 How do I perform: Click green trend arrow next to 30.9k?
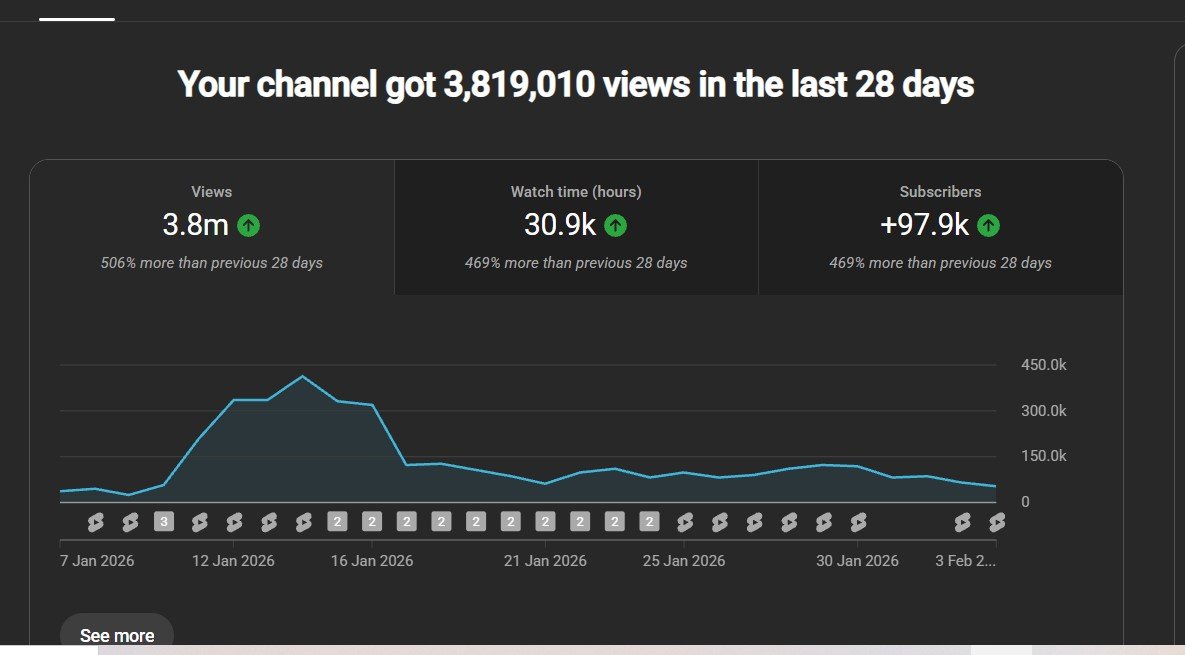(616, 226)
